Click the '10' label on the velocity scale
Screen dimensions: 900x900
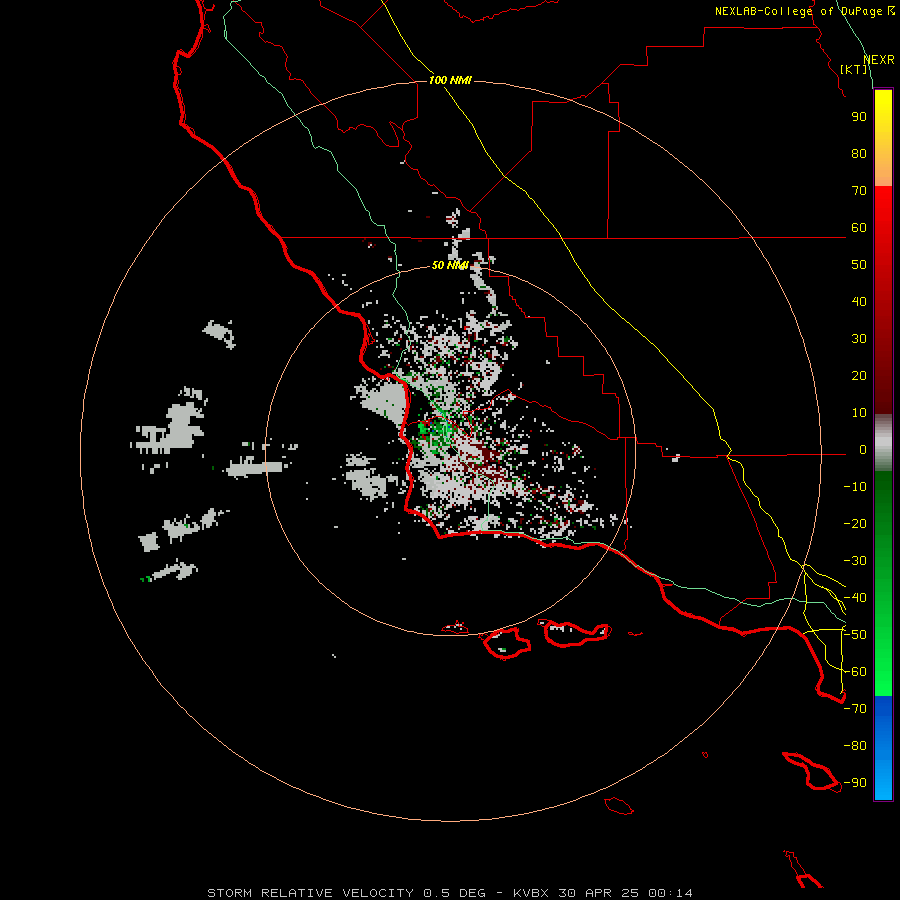point(859,413)
